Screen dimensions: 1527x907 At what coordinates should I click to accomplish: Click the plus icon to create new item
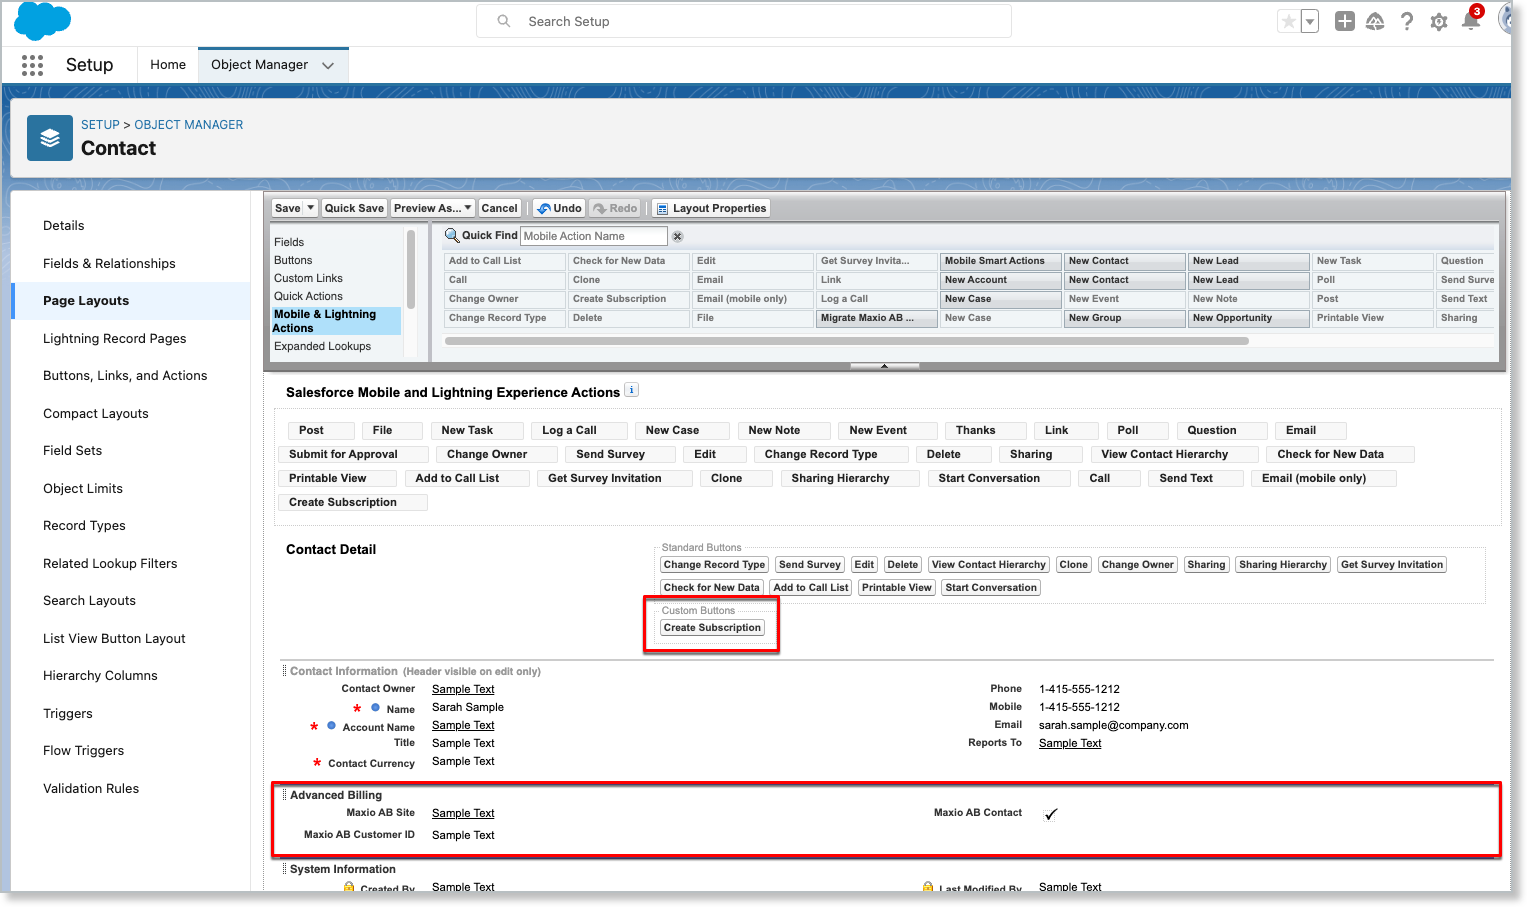point(1344,20)
